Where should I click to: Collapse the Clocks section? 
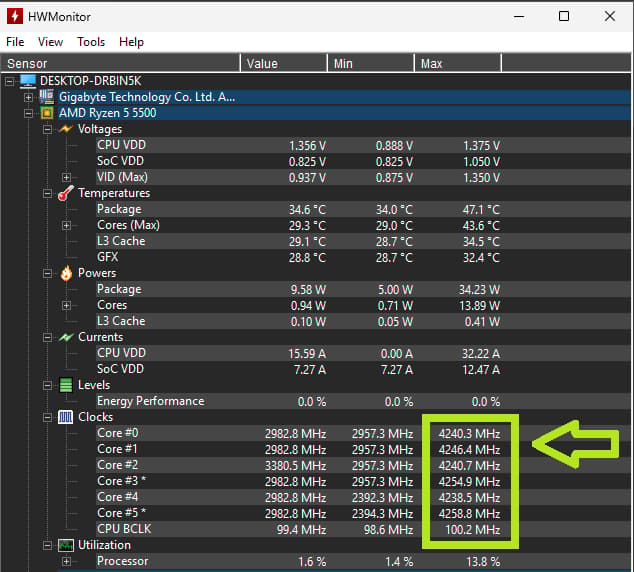coord(48,418)
